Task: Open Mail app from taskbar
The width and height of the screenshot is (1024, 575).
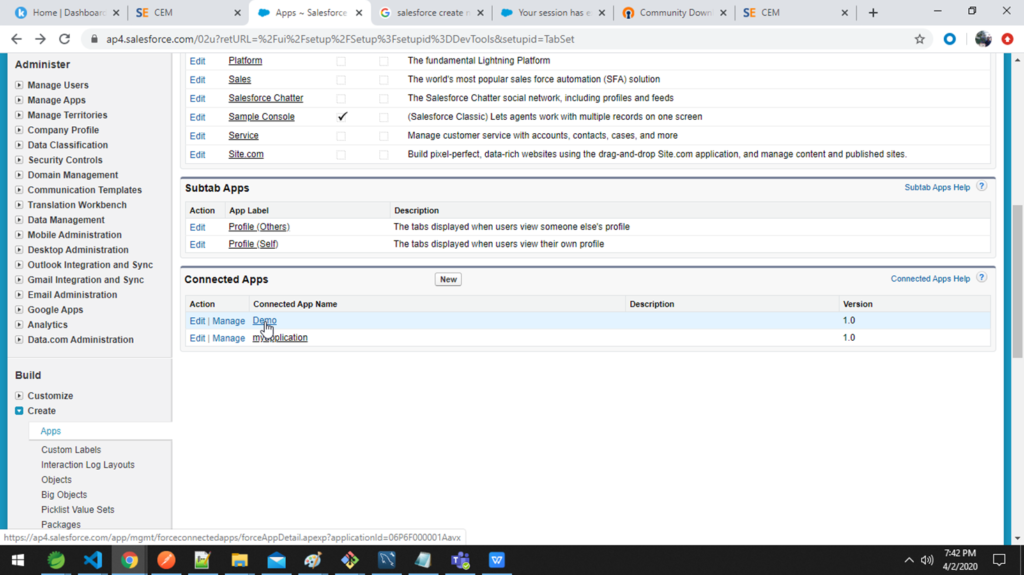Action: [x=276, y=560]
